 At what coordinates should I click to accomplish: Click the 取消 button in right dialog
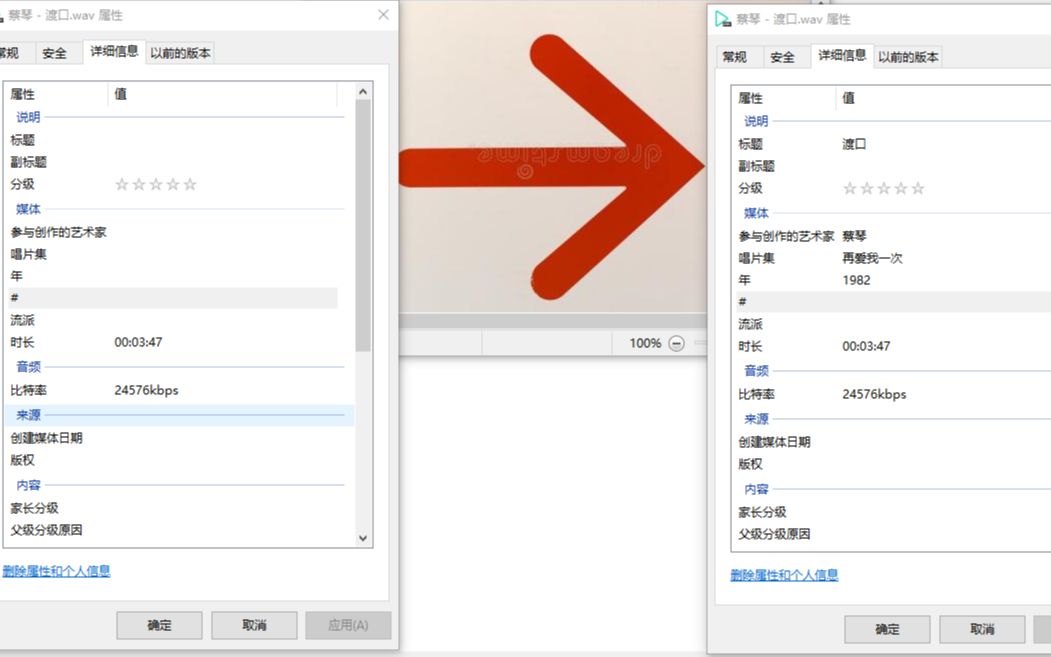(x=980, y=628)
